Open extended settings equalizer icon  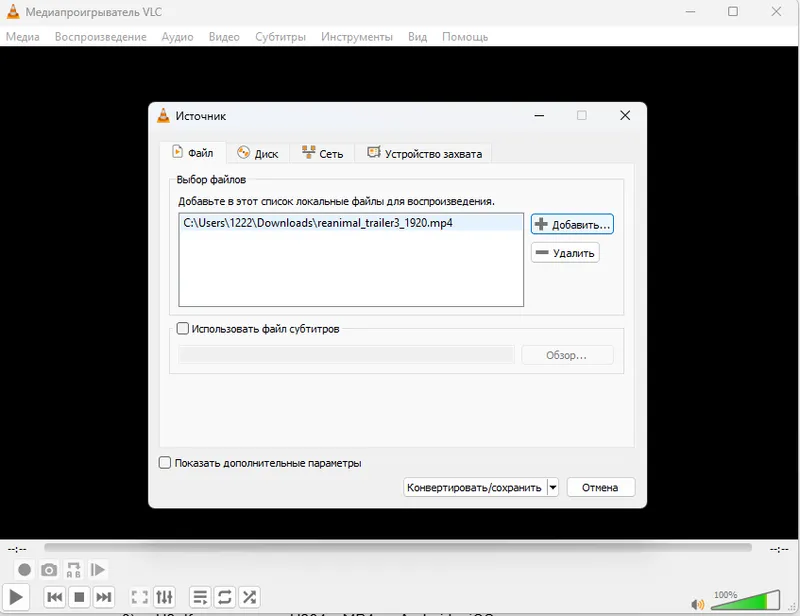coord(164,597)
